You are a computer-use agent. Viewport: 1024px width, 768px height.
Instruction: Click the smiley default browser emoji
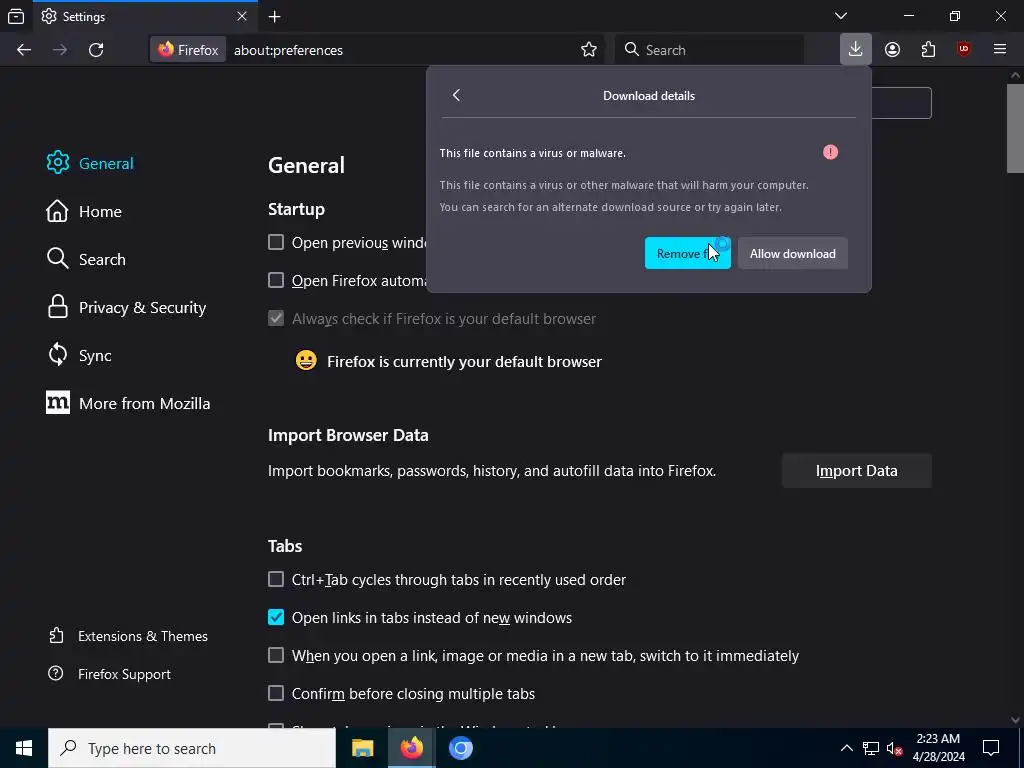coord(306,360)
